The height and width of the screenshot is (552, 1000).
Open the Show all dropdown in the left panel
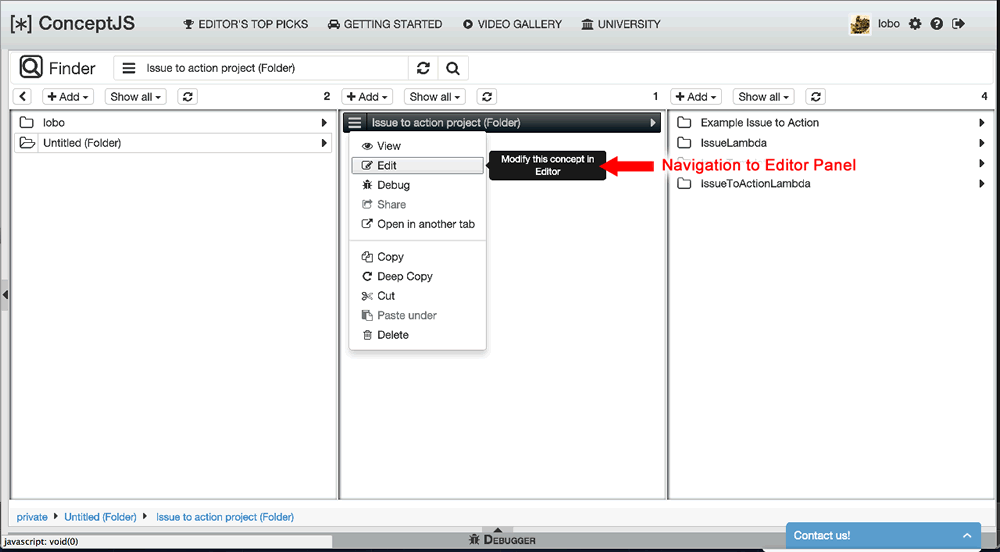[x=135, y=97]
